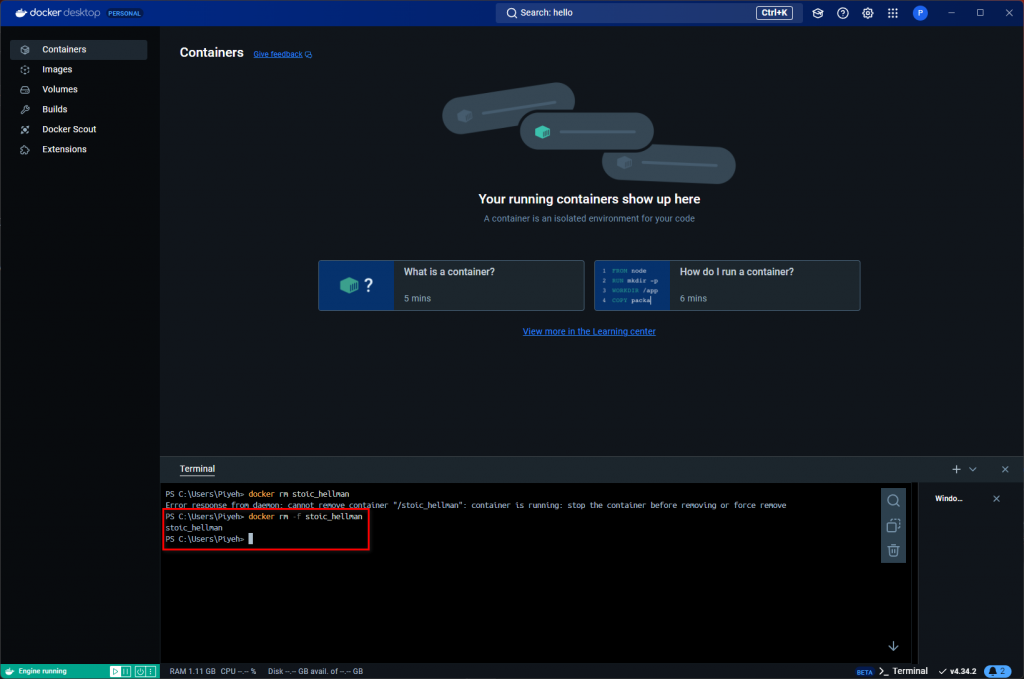The image size is (1024, 679).
Task: Select the 'Windo...' terminal session
Action: [x=949, y=499]
